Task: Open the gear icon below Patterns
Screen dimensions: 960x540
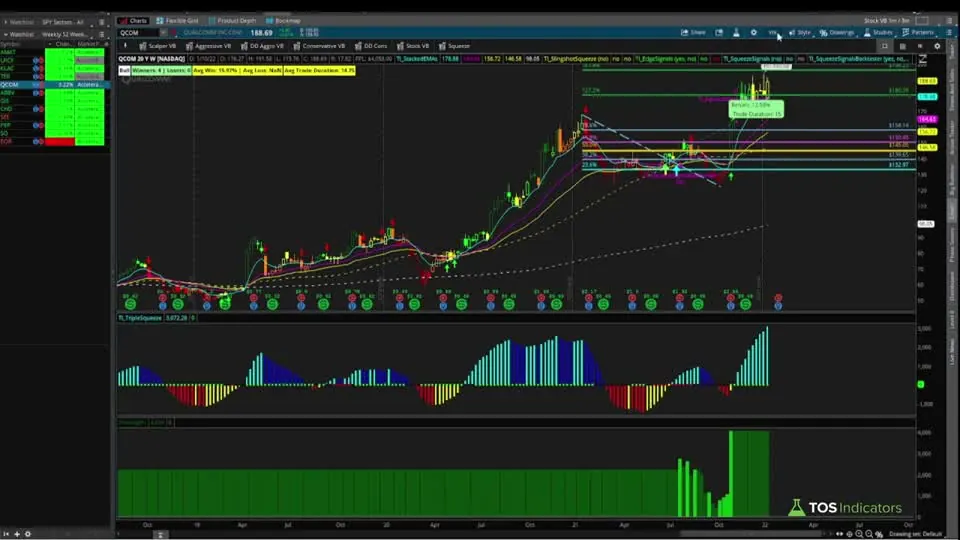Action: (937, 46)
